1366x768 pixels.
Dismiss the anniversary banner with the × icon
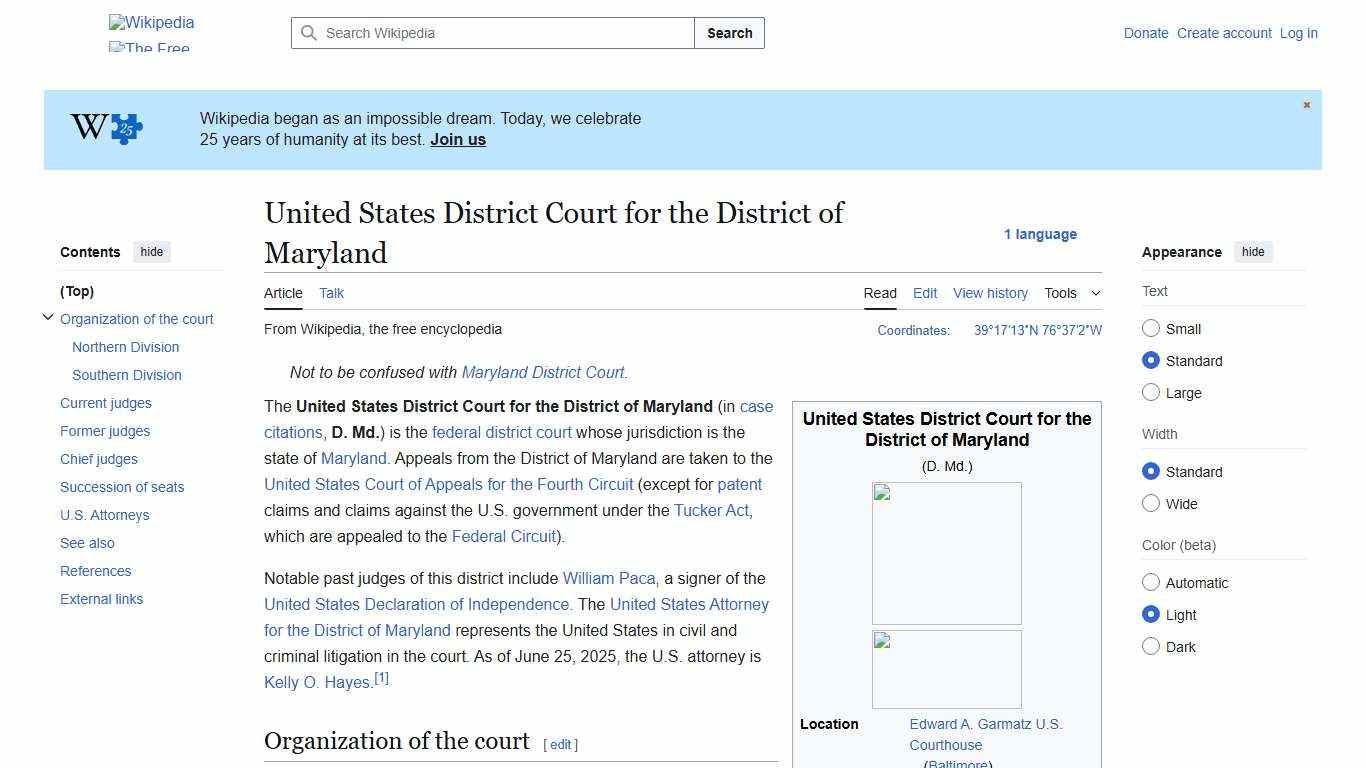1306,104
